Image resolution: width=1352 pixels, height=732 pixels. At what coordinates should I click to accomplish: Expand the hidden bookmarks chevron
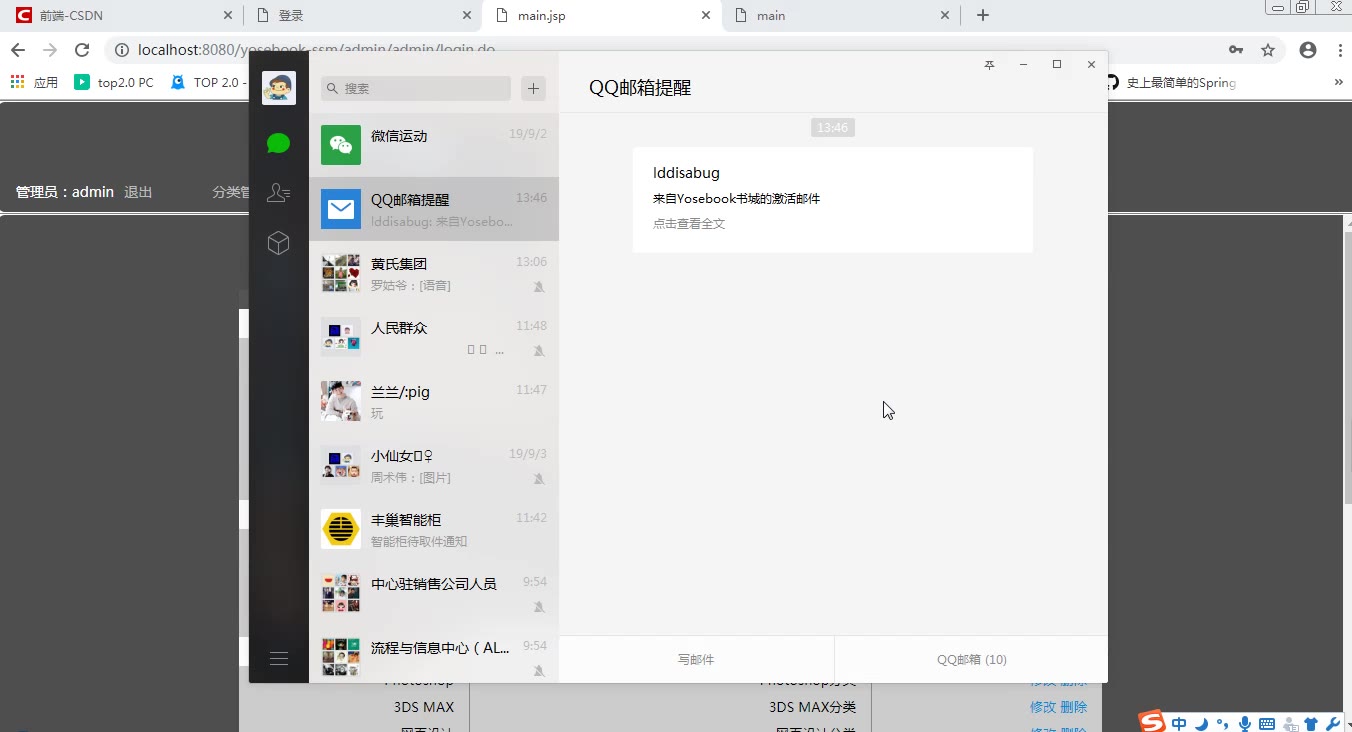(1338, 83)
